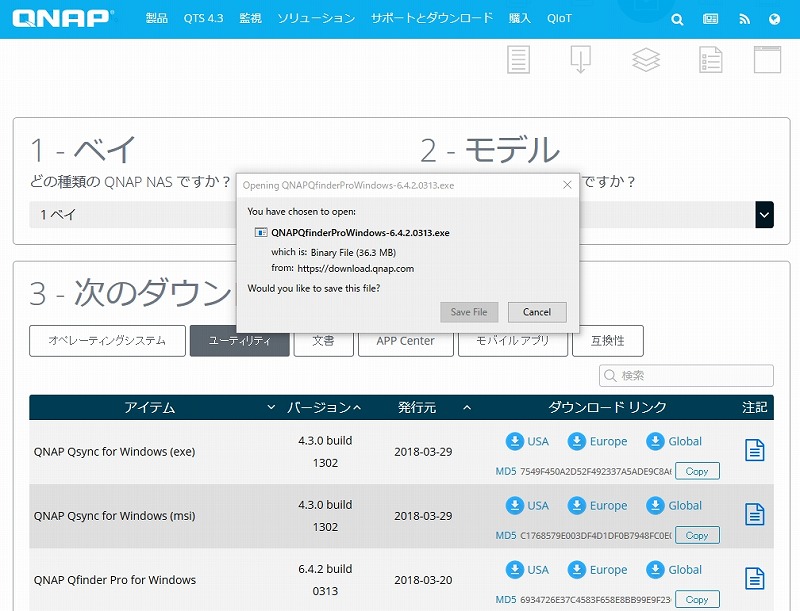The height and width of the screenshot is (611, 800).
Task: Expand the model dropdown arrow
Action: coord(764,215)
